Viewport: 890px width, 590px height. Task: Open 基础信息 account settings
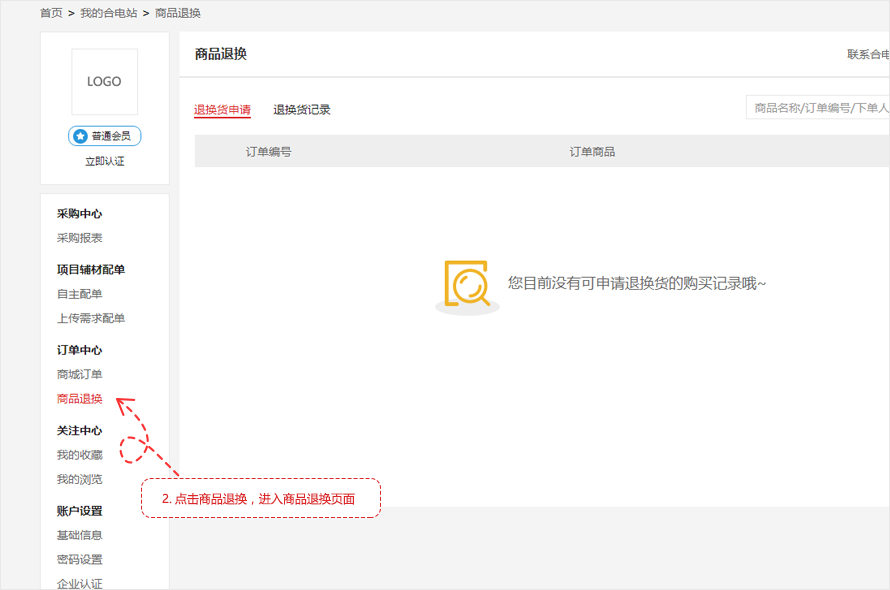80,535
